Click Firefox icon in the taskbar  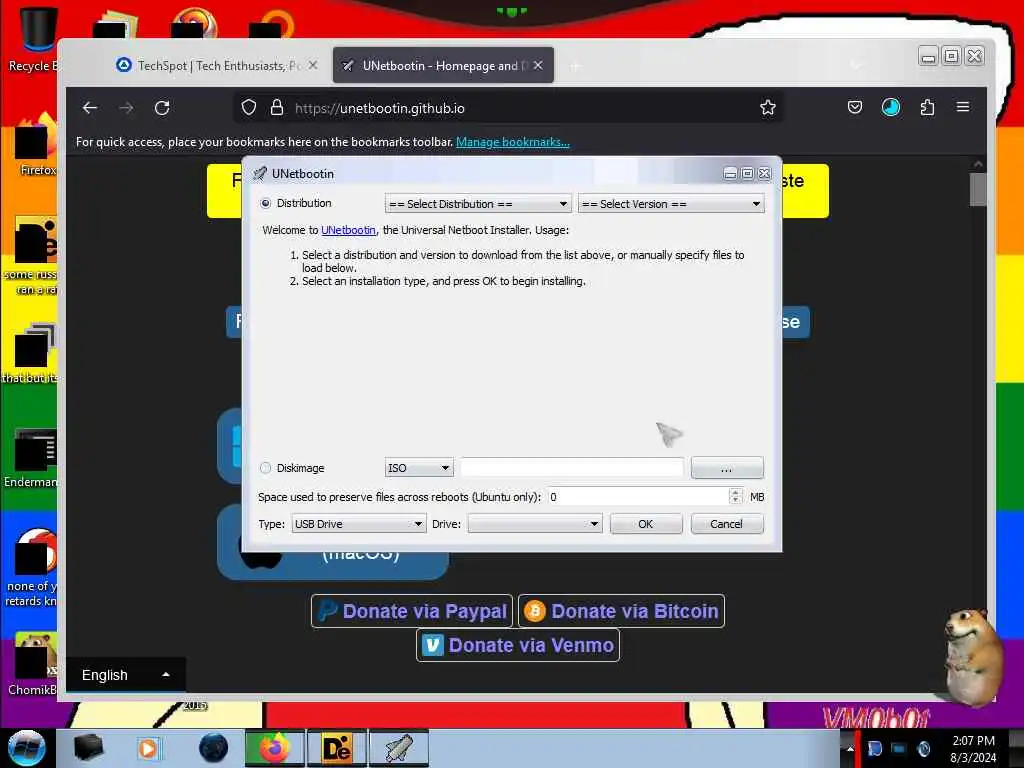coord(275,748)
